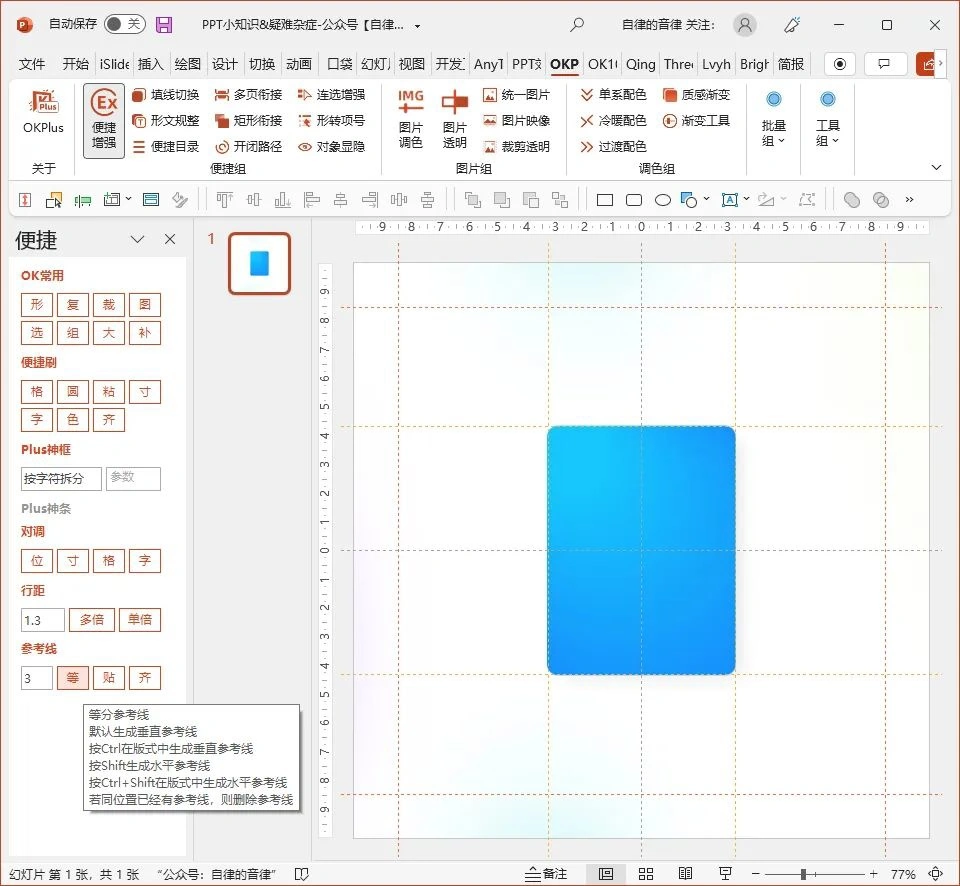Click the 多倍 line spacing button
Viewport: 960px width, 886px height.
(92, 620)
